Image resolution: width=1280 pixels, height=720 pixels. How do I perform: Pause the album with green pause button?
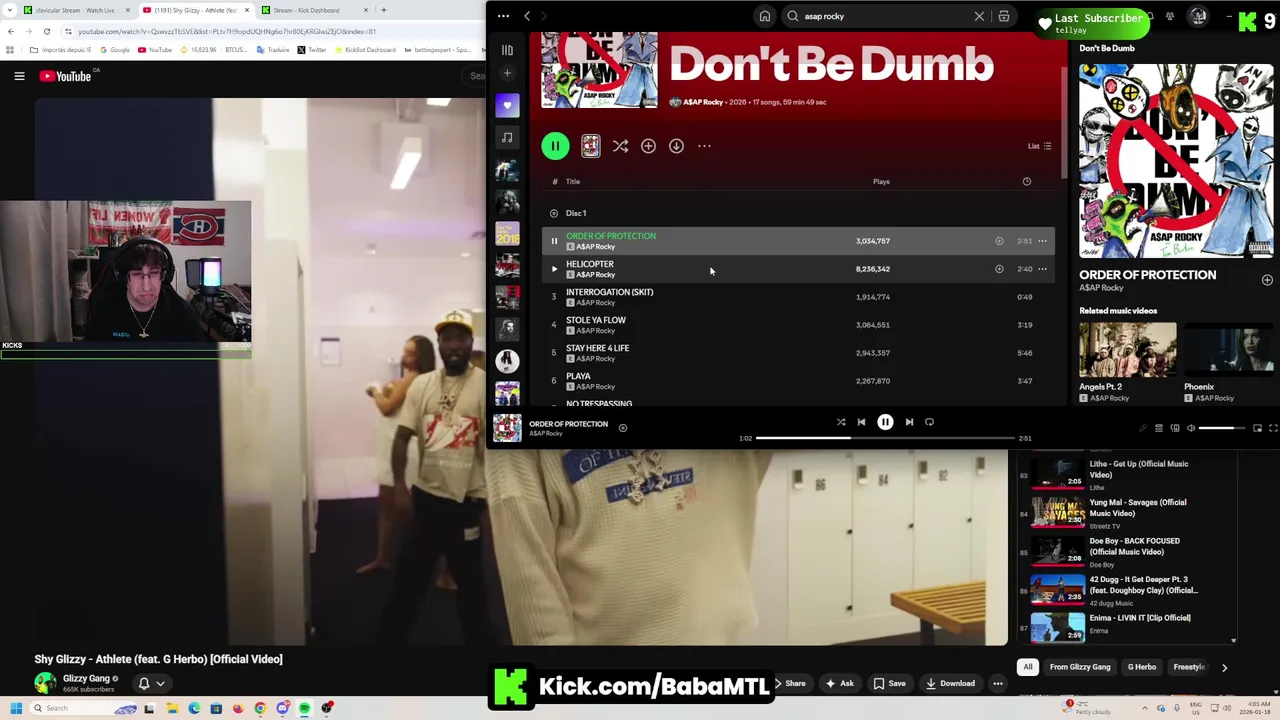[555, 146]
